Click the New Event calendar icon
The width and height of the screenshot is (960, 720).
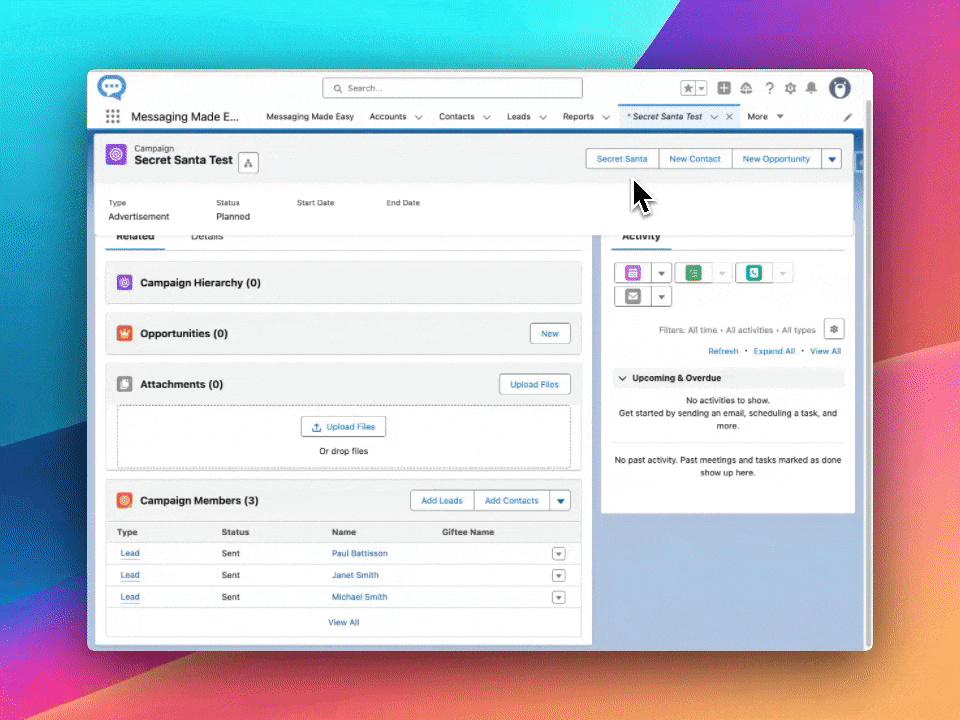(633, 272)
